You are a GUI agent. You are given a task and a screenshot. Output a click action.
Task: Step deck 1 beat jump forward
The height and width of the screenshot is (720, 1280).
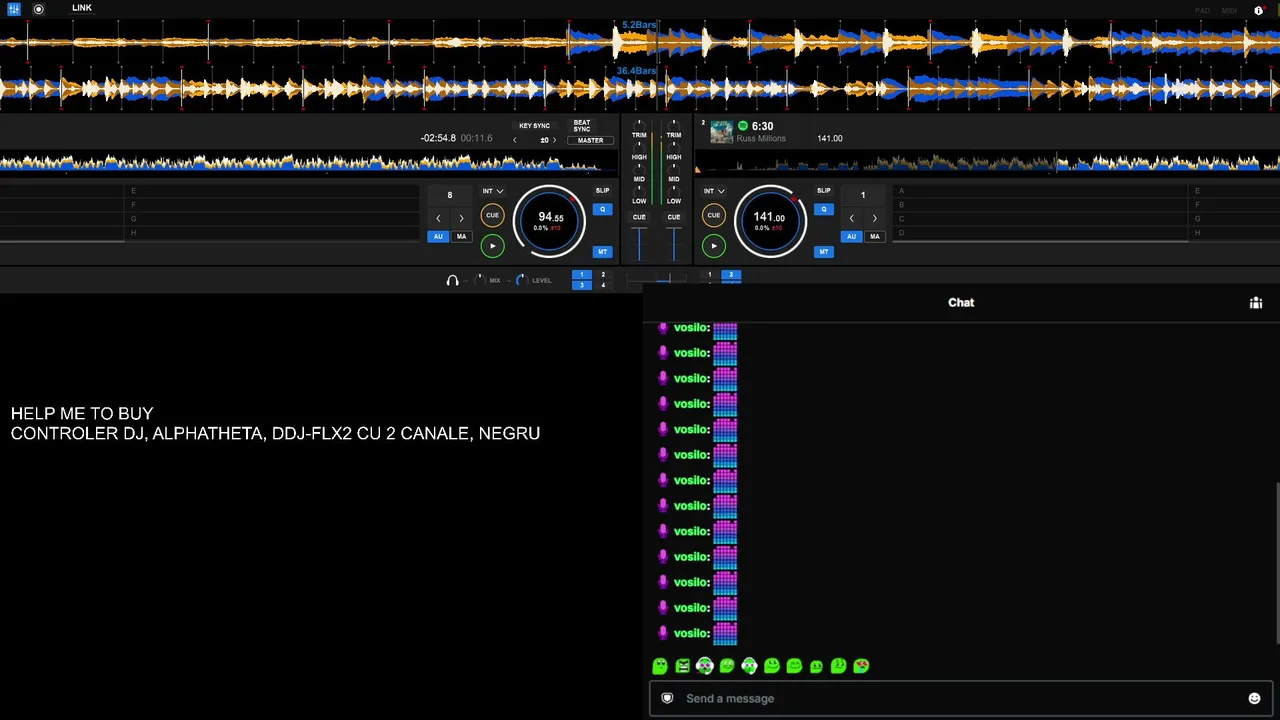[461, 218]
